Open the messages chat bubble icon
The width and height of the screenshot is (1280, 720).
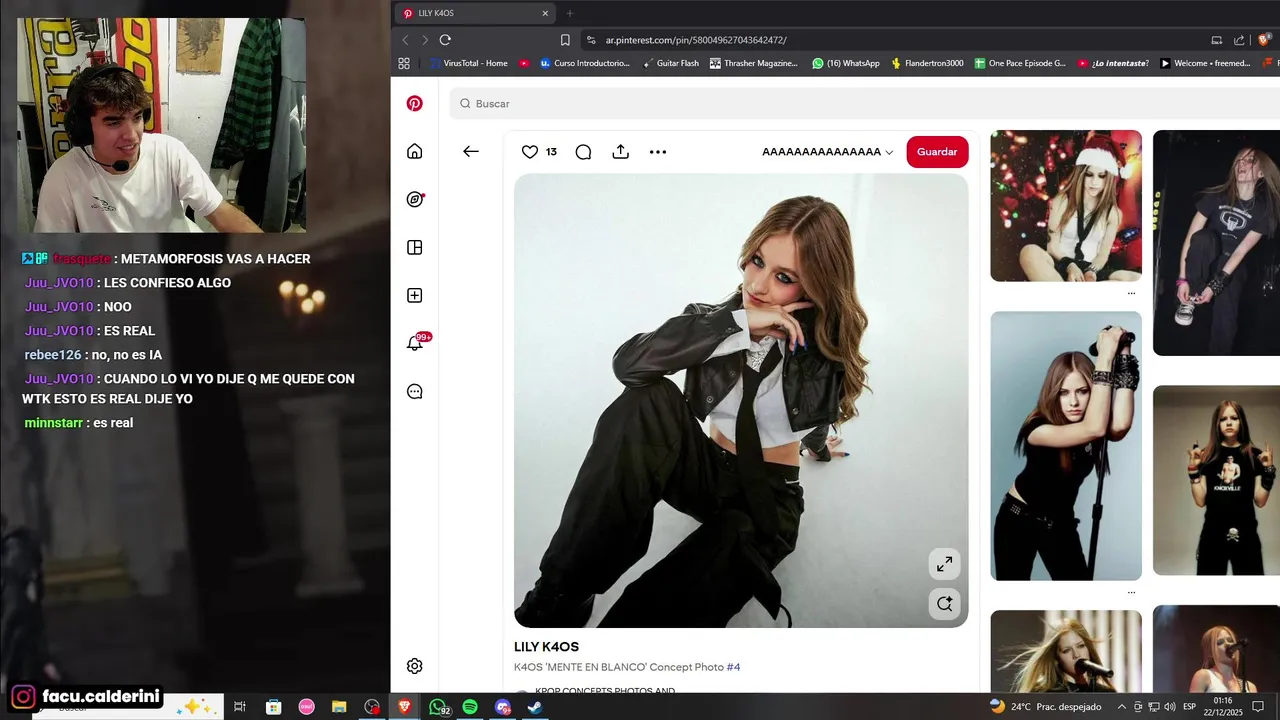tap(414, 391)
